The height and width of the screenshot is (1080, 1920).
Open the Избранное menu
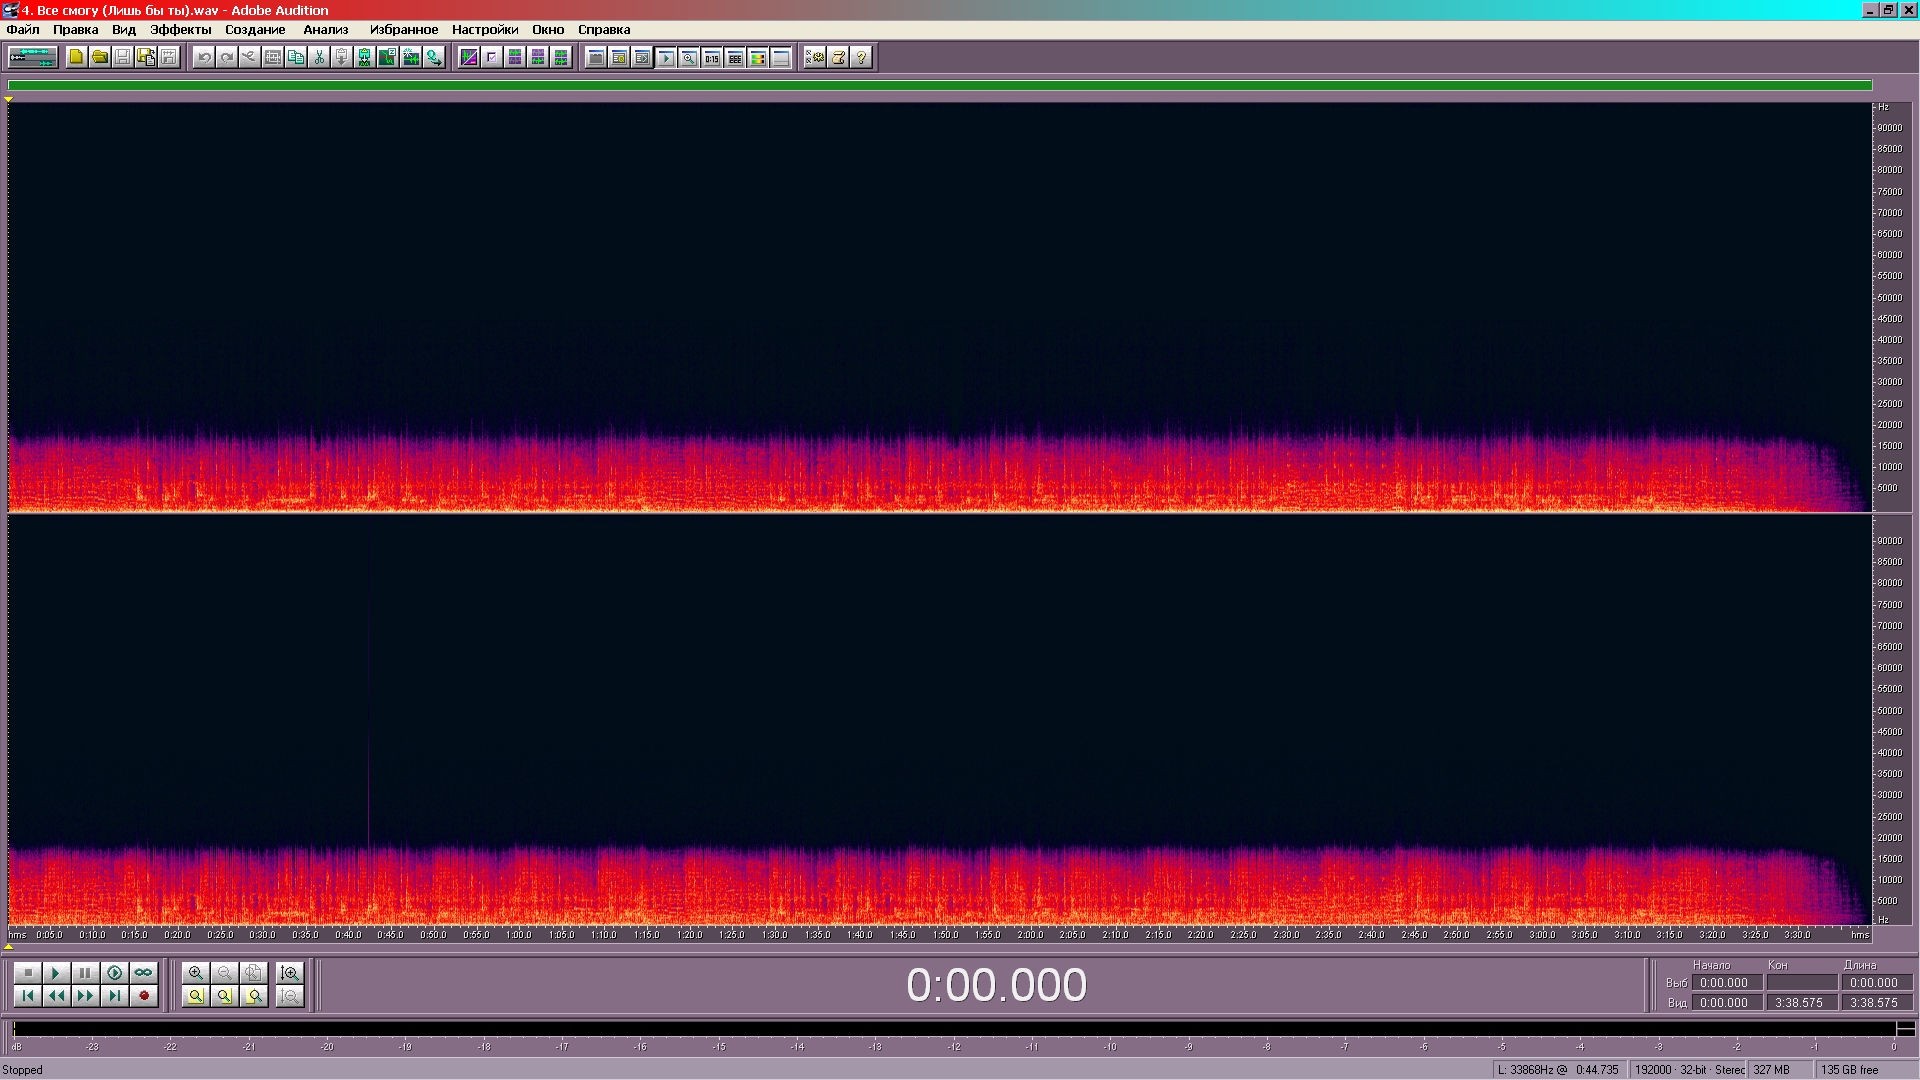pos(403,30)
